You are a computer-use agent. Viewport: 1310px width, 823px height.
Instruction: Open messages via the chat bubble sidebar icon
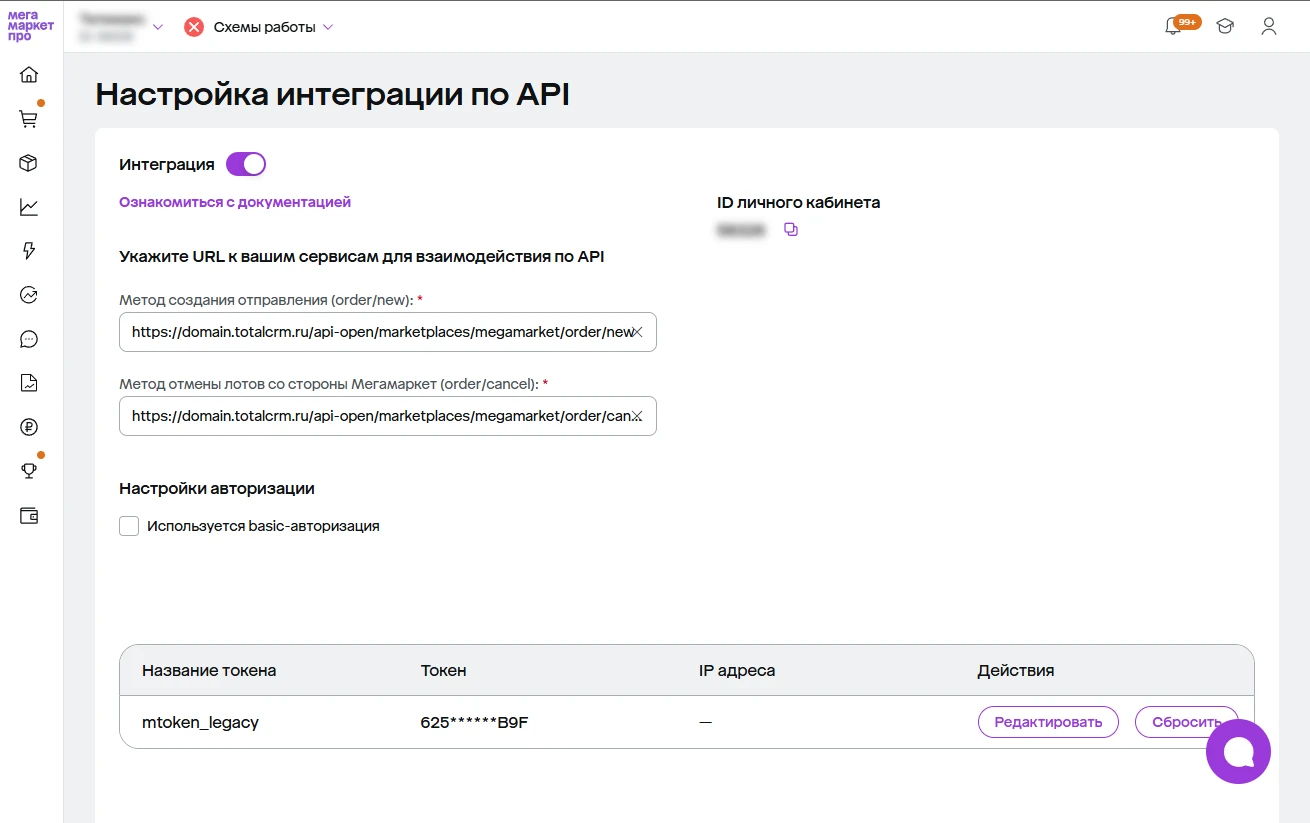[29, 338]
